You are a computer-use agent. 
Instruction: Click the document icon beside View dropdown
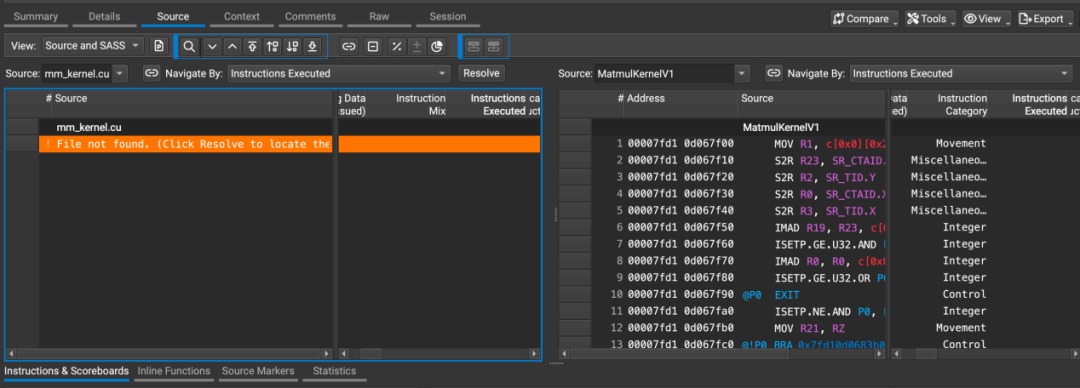tap(159, 46)
